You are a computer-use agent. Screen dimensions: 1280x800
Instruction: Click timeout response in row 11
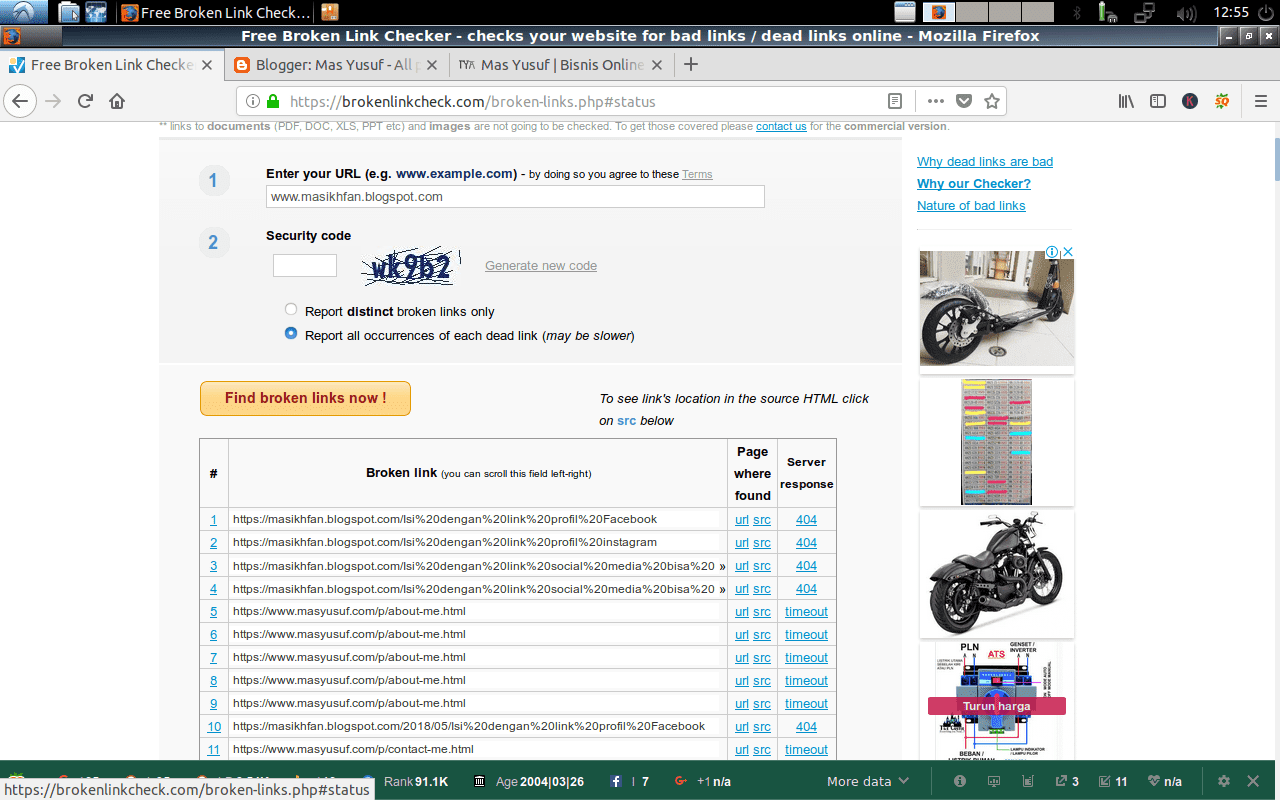click(x=806, y=750)
